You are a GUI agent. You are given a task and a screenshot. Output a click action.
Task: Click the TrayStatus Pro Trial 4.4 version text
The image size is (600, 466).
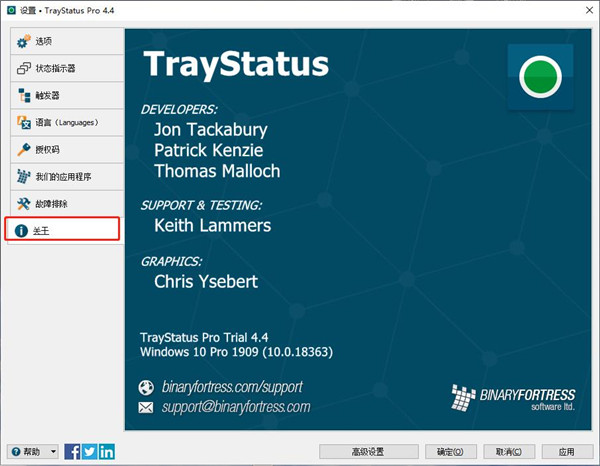coord(204,337)
